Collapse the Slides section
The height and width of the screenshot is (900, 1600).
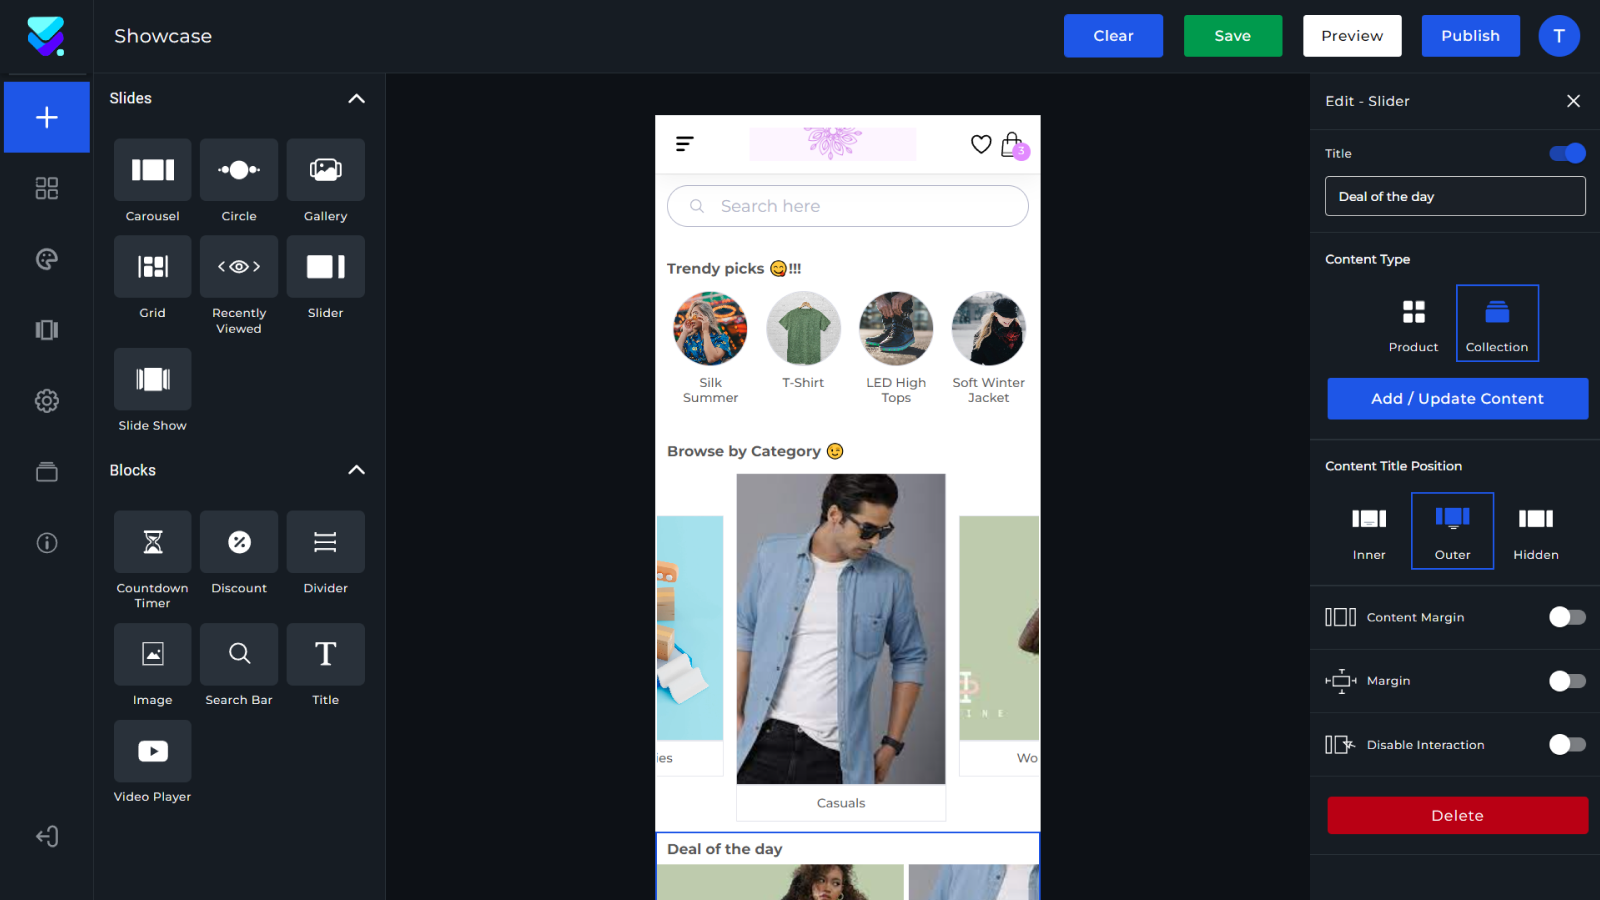(356, 99)
